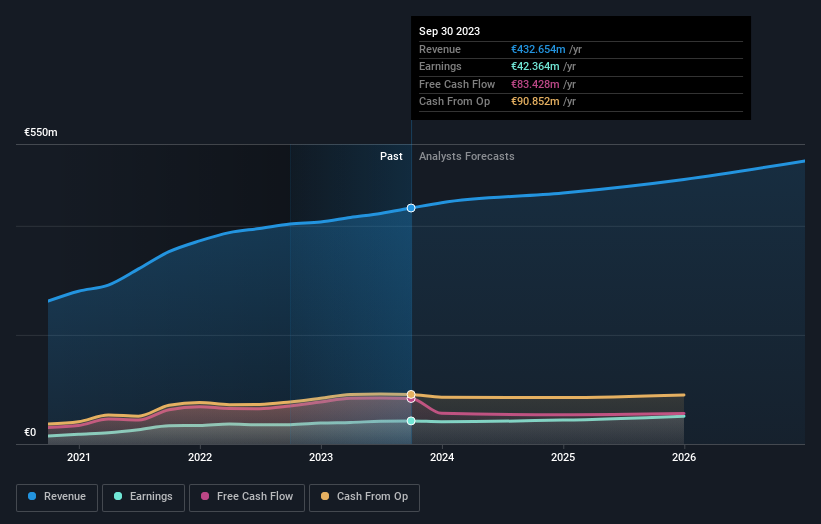Click the 2024 x-axis label
This screenshot has height=524, width=821.
coord(442,457)
